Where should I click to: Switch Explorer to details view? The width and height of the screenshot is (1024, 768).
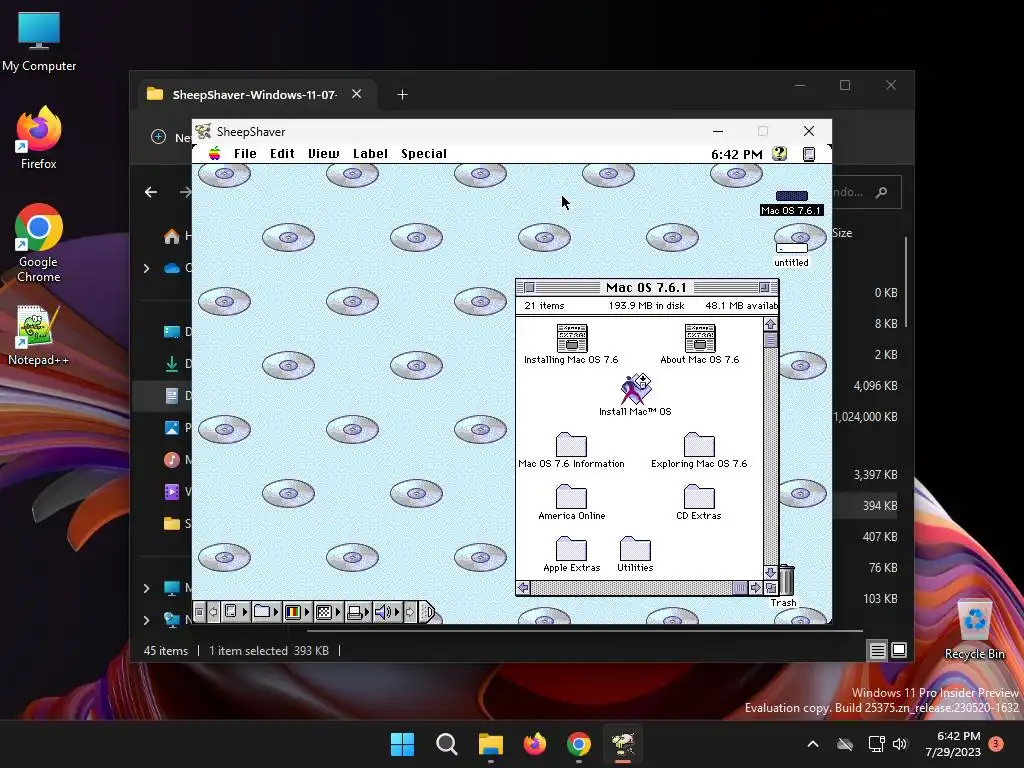click(878, 650)
